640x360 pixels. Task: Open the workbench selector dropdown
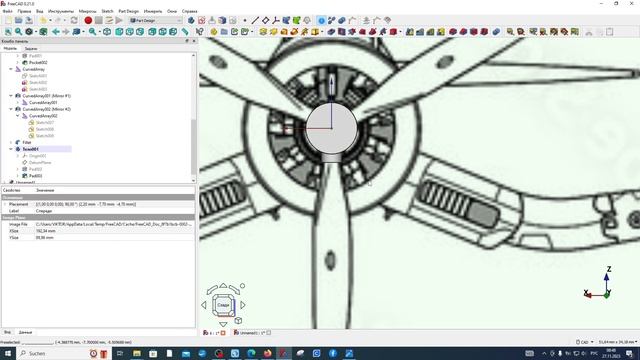(156, 20)
